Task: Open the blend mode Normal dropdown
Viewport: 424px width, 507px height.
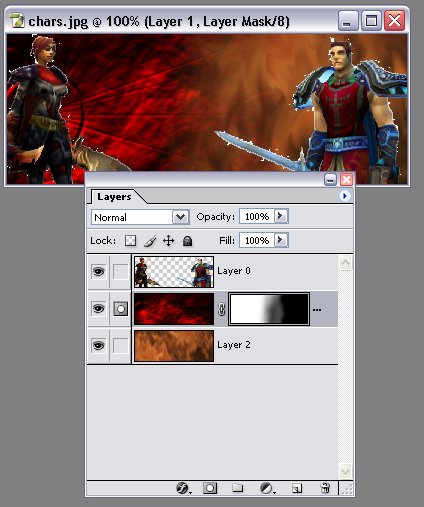Action: (x=180, y=217)
